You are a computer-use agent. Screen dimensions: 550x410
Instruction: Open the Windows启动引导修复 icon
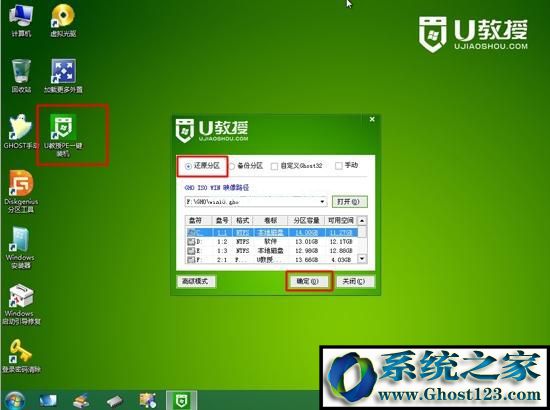click(x=21, y=304)
